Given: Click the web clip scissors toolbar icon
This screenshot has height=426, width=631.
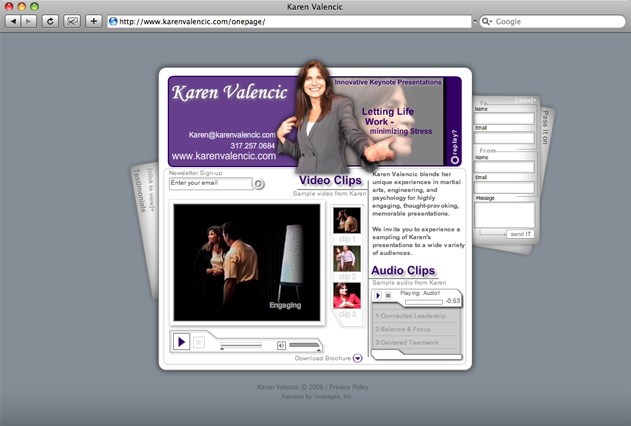Looking at the screenshot, I should 72,21.
